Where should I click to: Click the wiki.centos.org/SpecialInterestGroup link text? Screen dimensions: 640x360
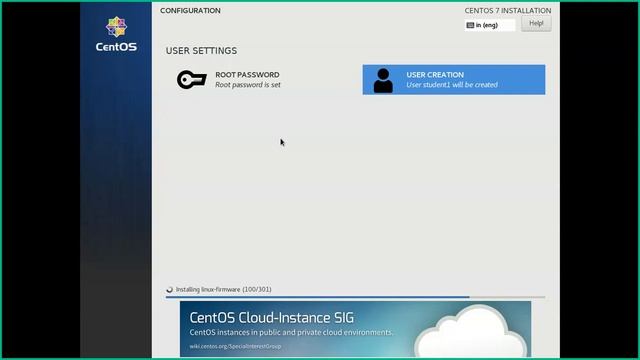pyautogui.click(x=235, y=346)
